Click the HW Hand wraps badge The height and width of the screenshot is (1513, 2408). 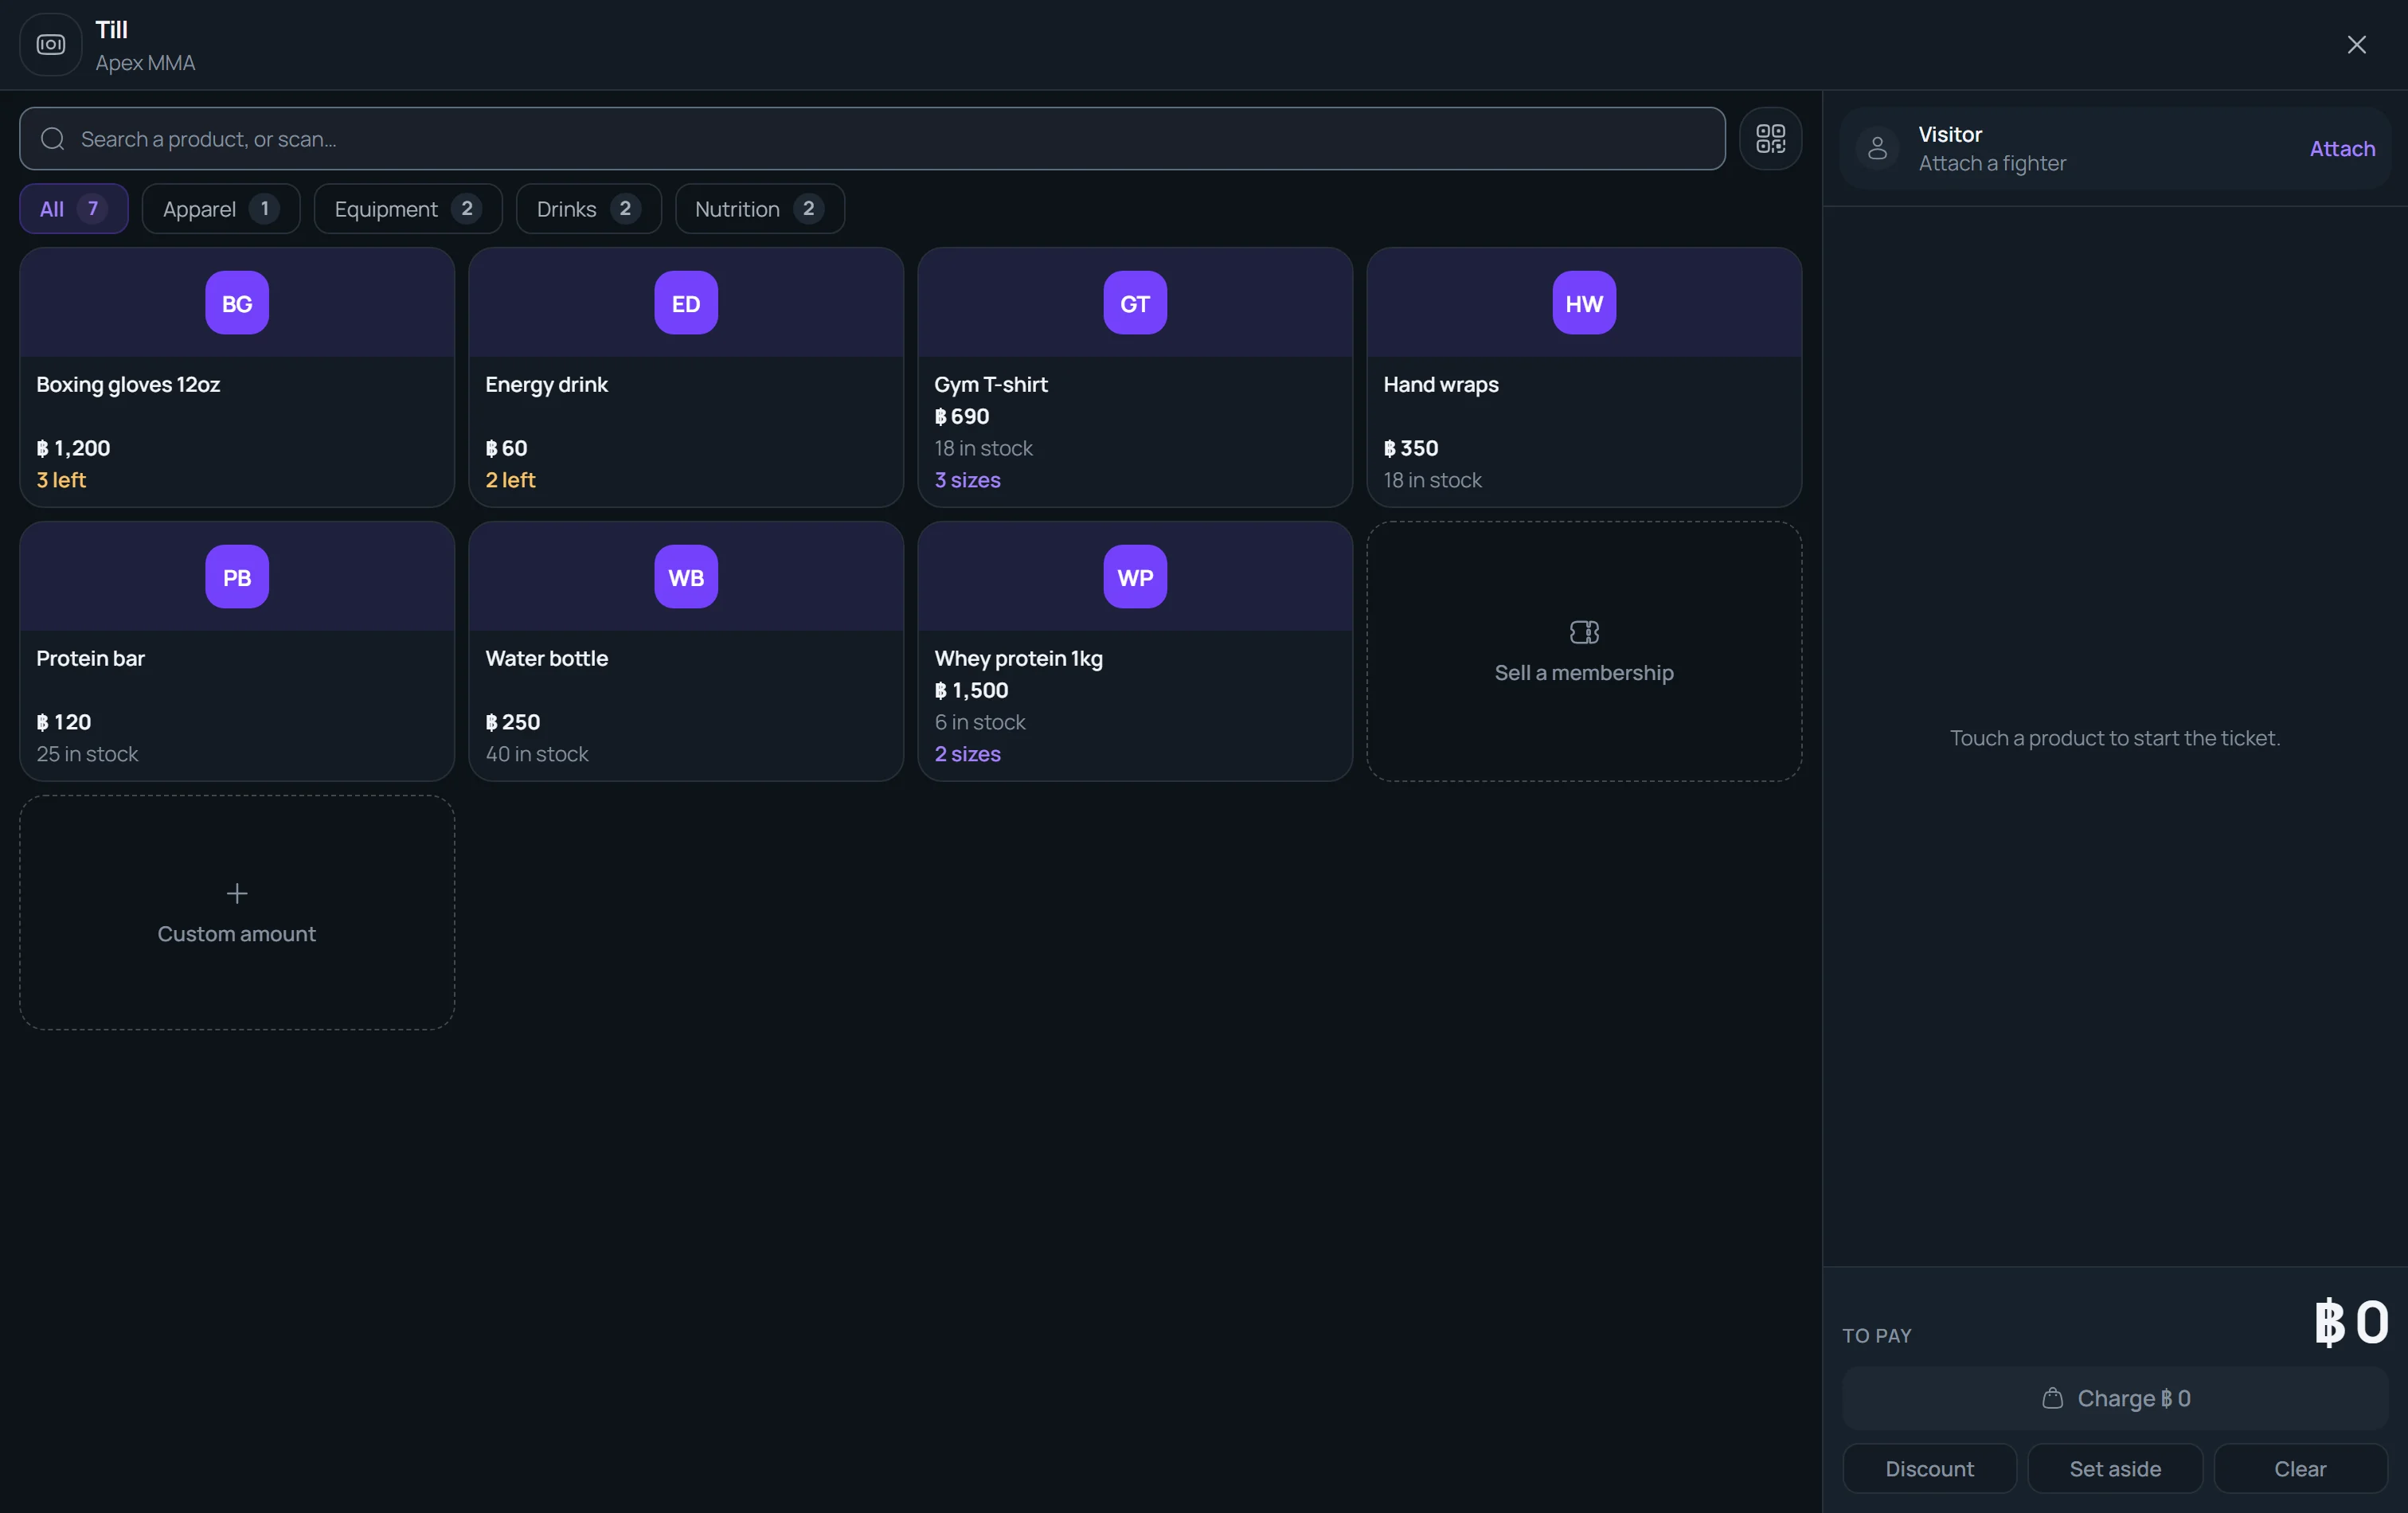click(1584, 303)
